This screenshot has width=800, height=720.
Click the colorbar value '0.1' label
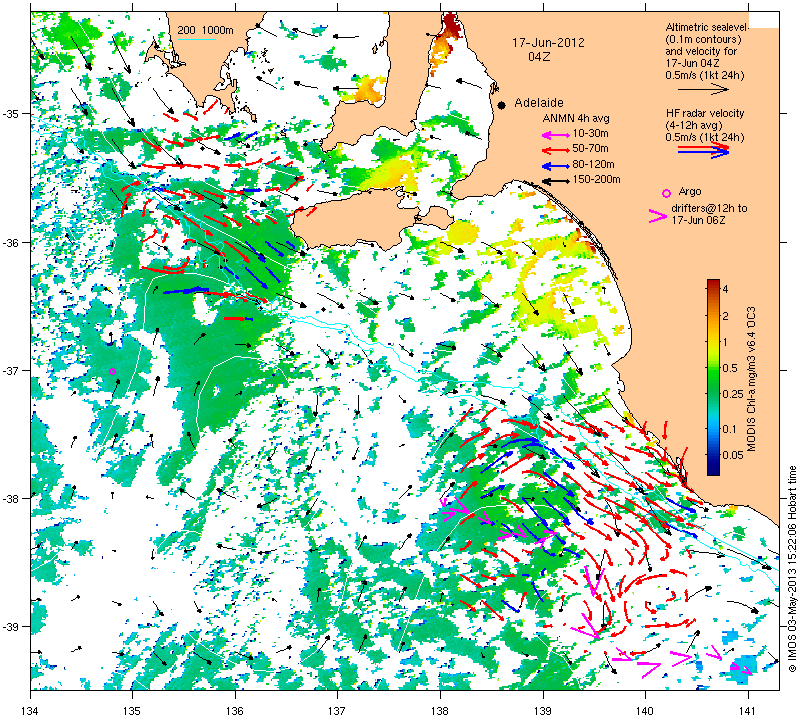coord(730,429)
